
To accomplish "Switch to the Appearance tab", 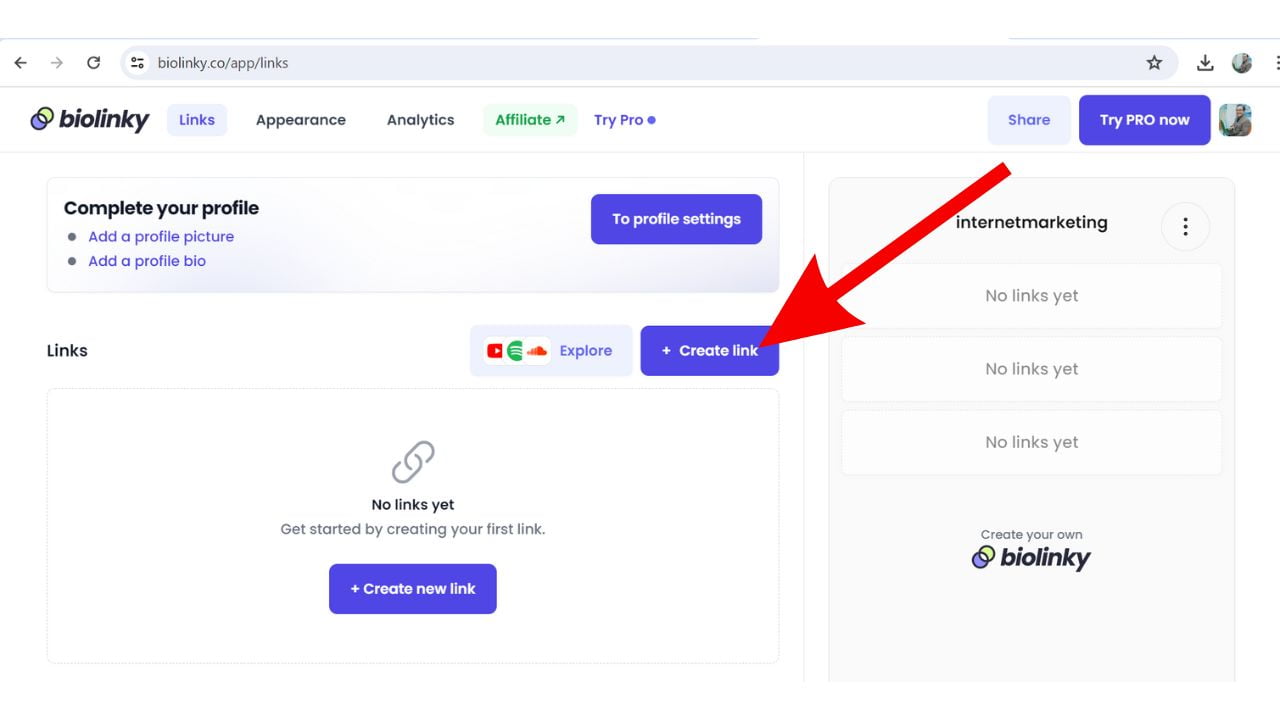I will [300, 120].
